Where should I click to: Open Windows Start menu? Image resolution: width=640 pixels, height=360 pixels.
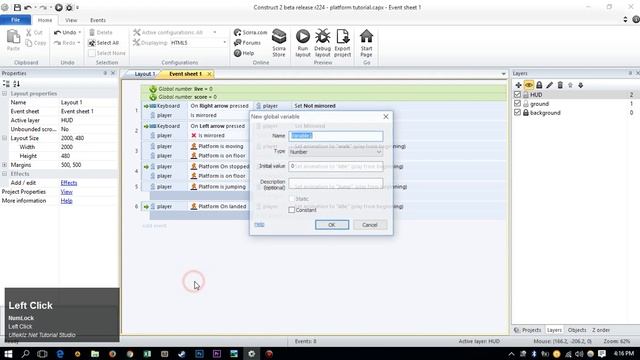tap(8, 353)
